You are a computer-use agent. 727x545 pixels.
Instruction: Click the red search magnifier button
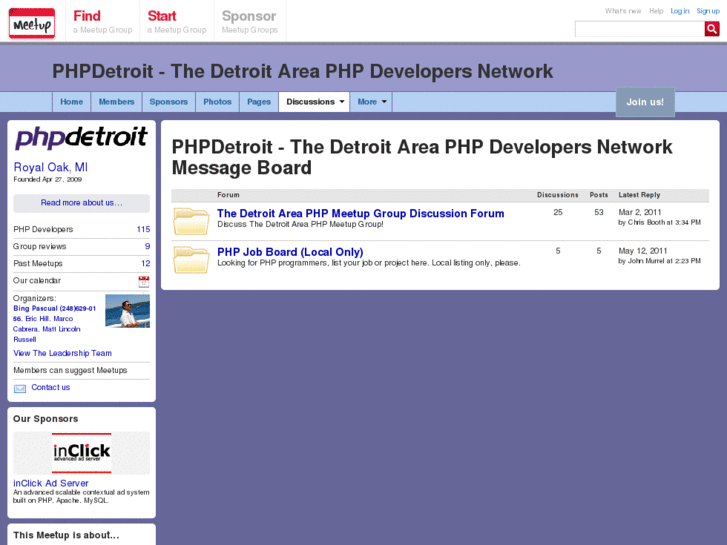[712, 29]
